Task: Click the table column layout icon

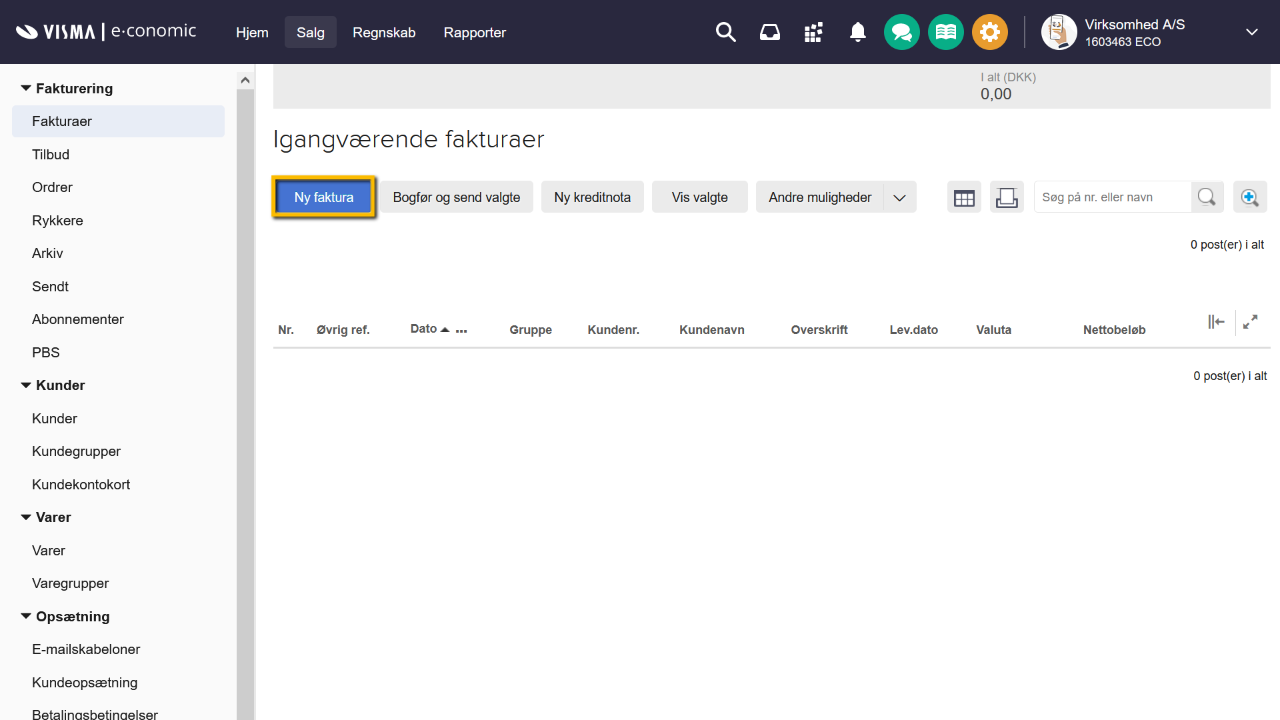Action: coord(964,197)
